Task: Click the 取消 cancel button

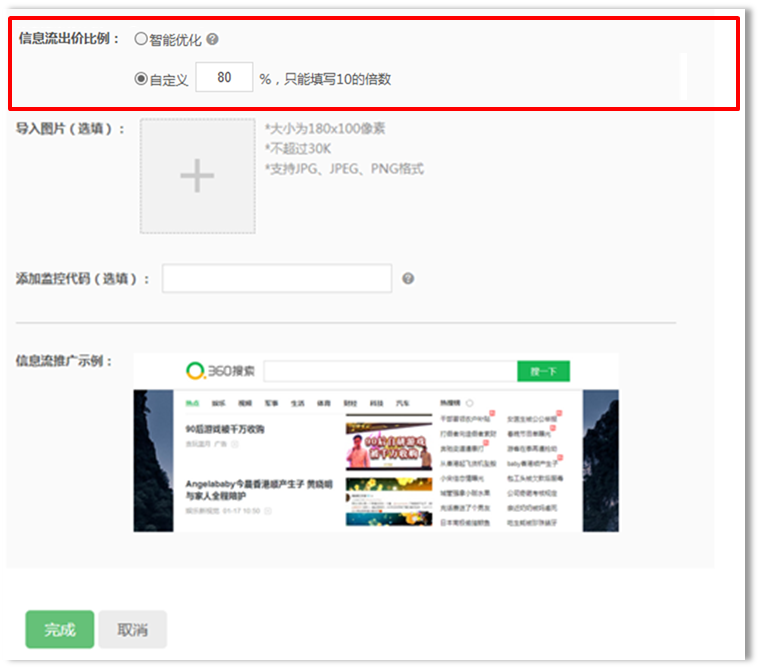Action: coord(132,629)
